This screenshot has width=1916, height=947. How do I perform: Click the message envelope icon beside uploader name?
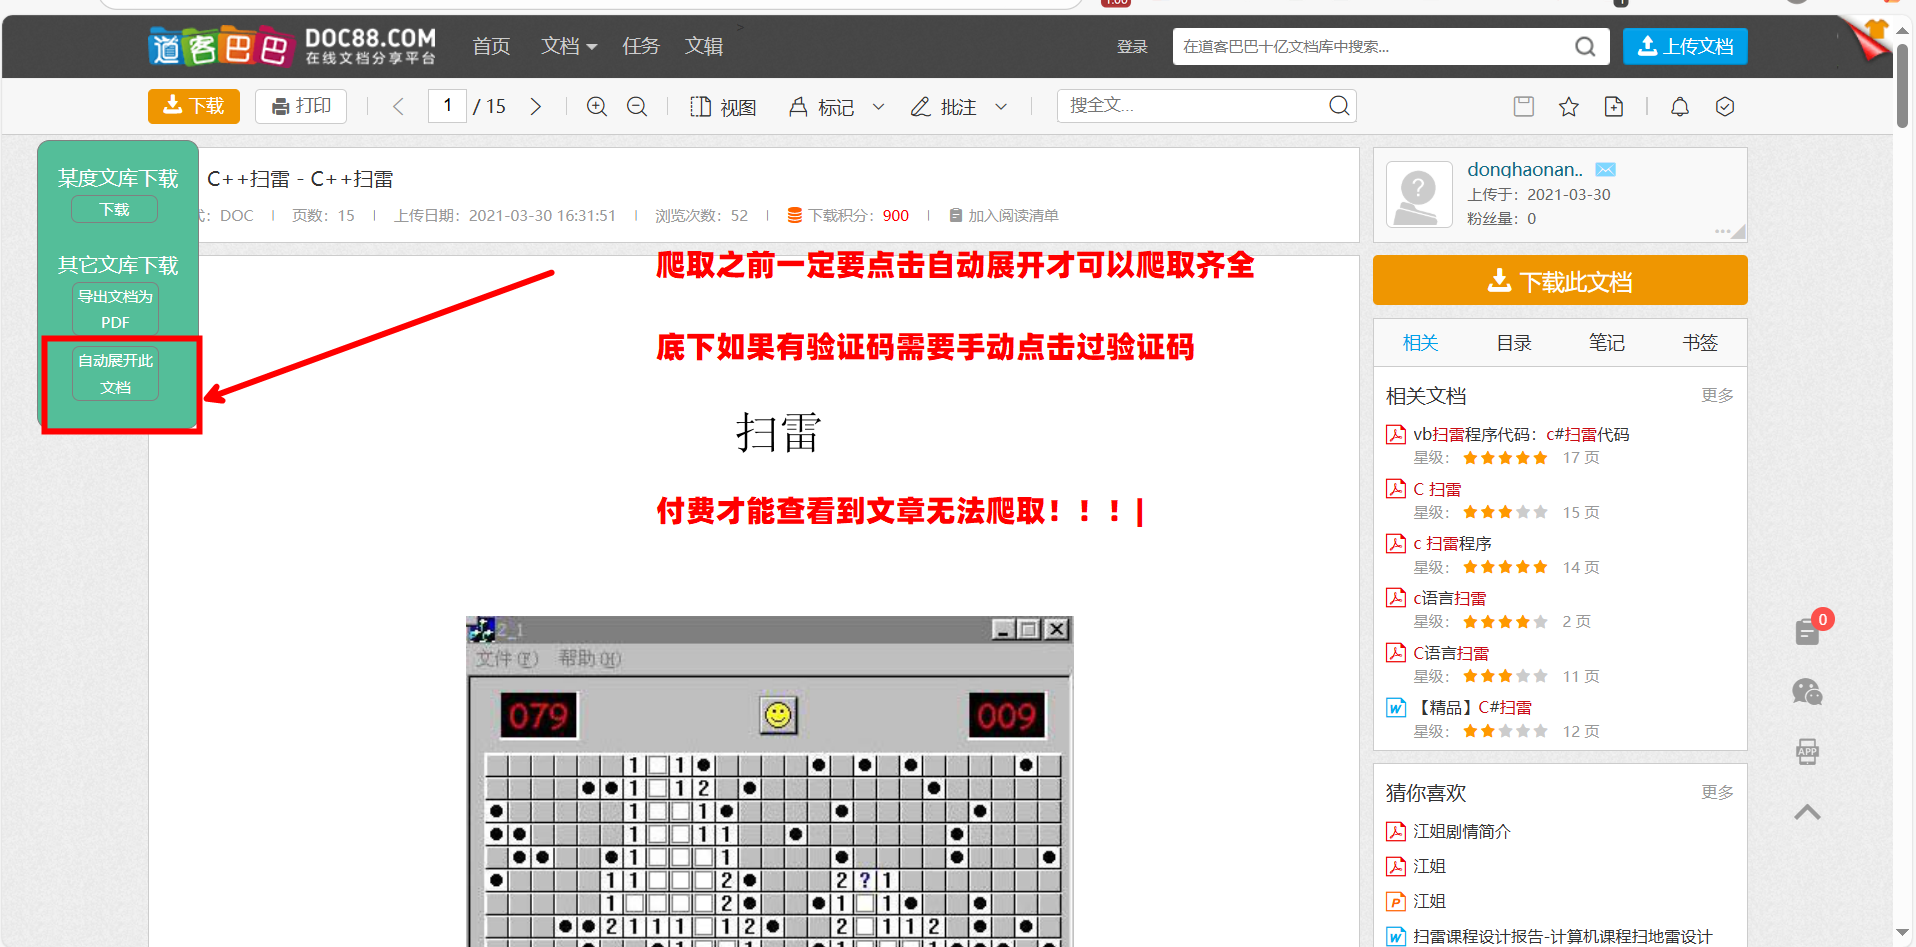click(x=1606, y=170)
